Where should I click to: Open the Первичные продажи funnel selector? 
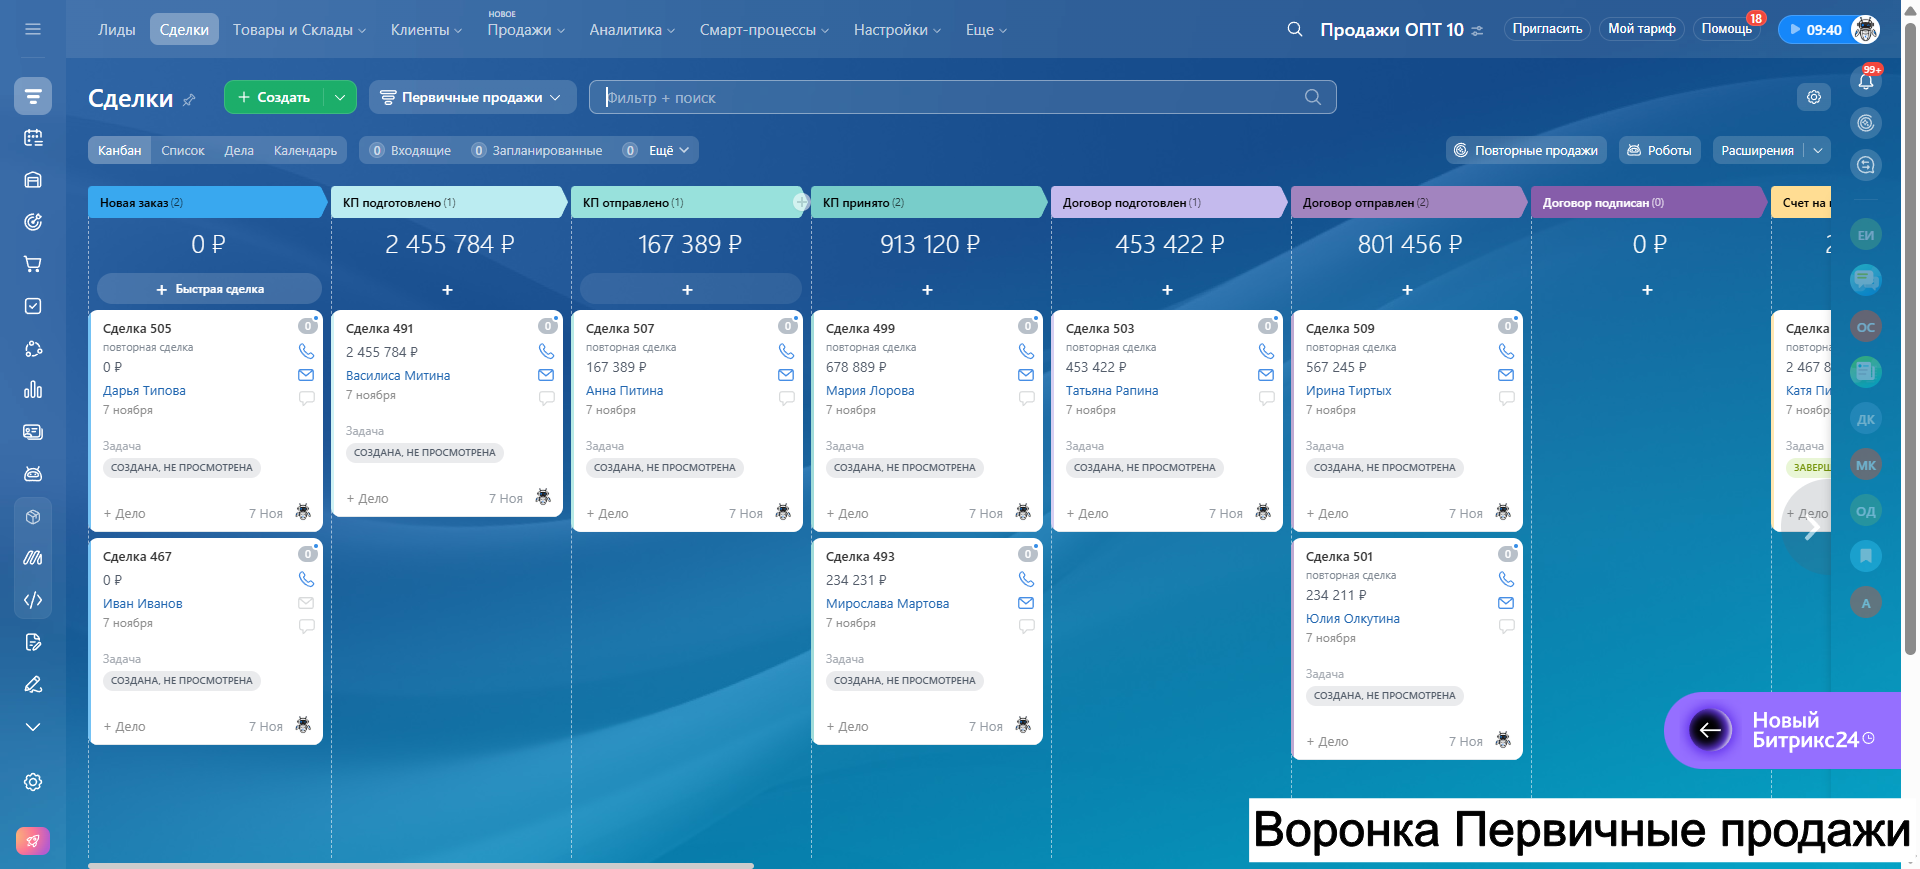(472, 97)
